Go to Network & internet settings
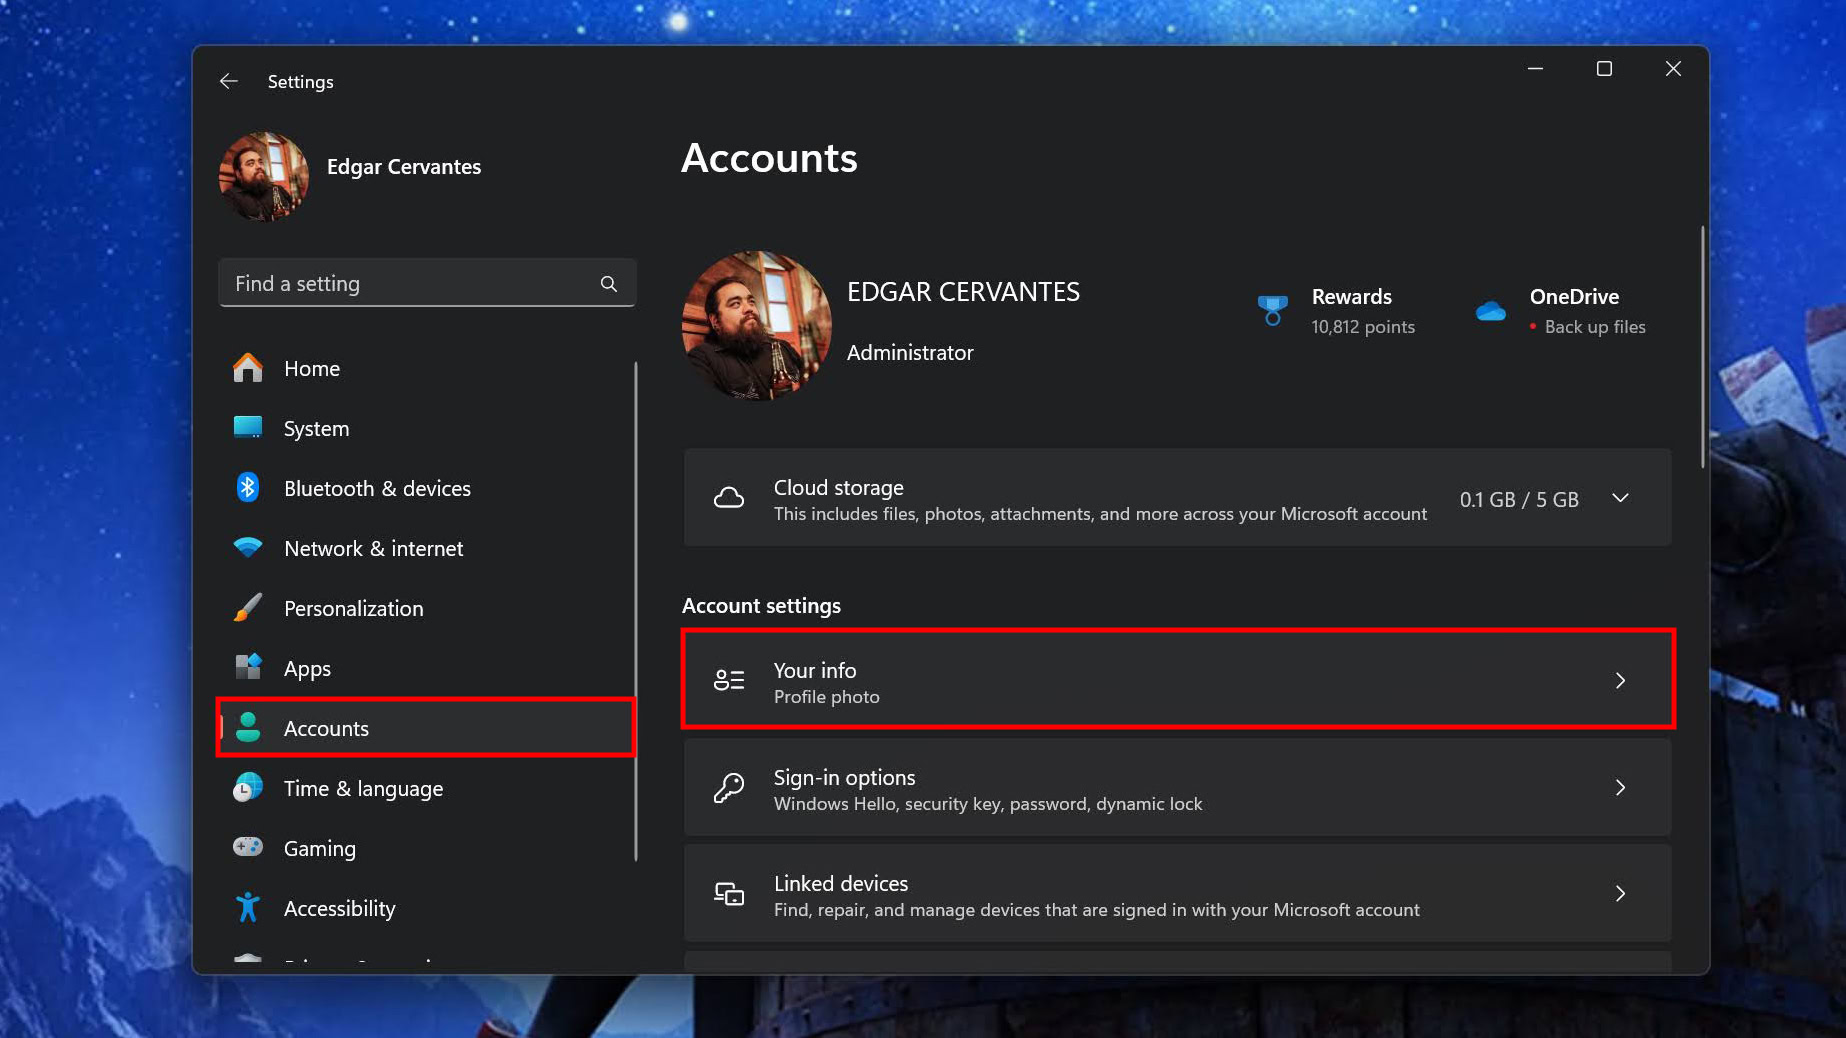The height and width of the screenshot is (1038, 1846). click(x=373, y=549)
